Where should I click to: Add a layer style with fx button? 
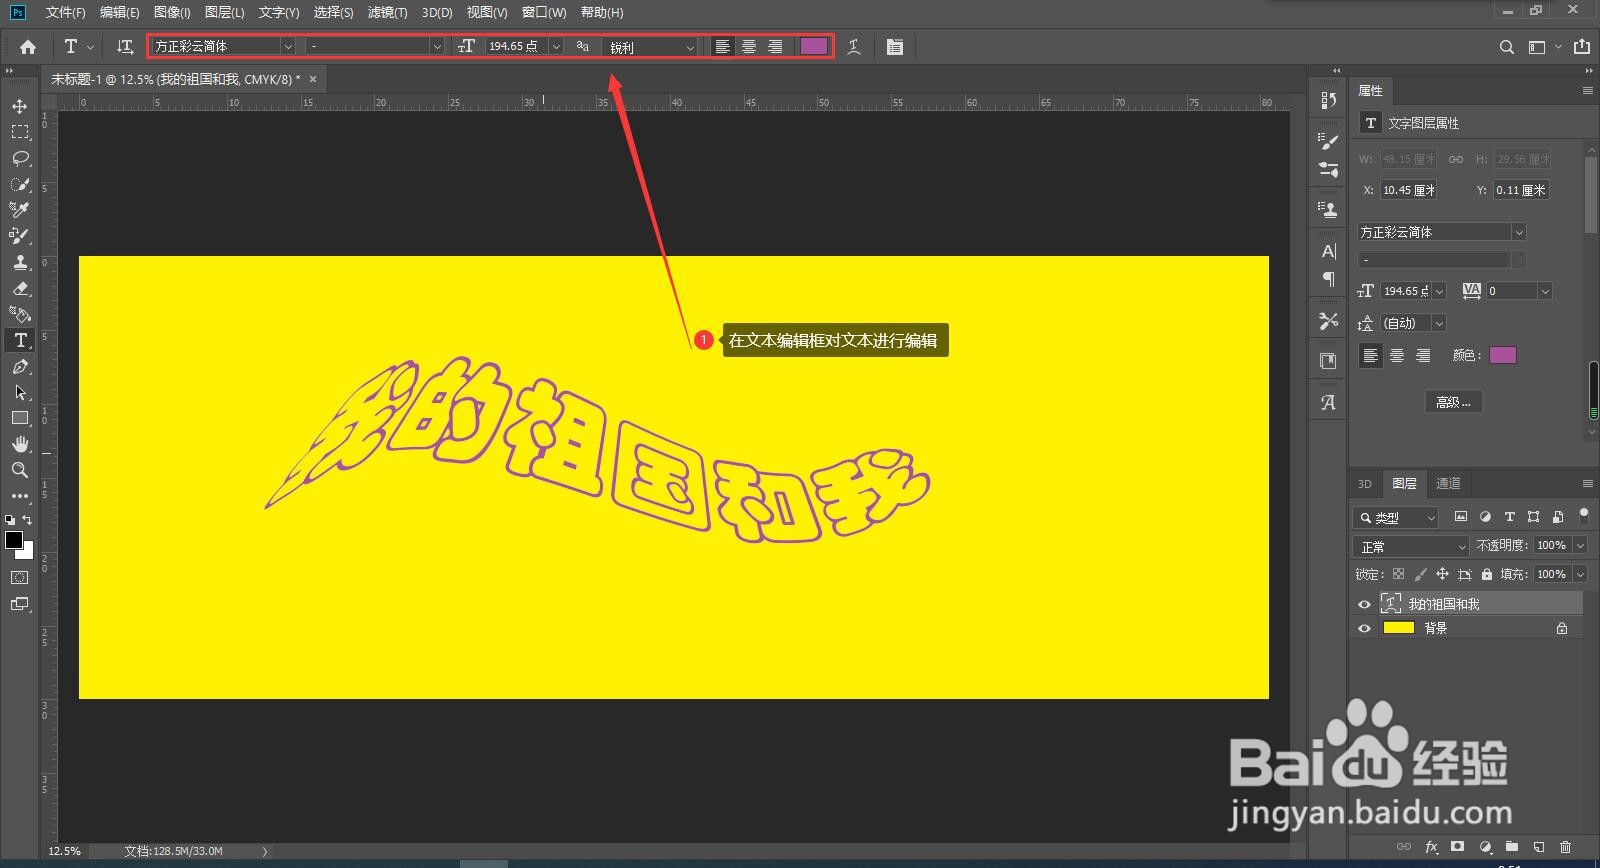1431,847
